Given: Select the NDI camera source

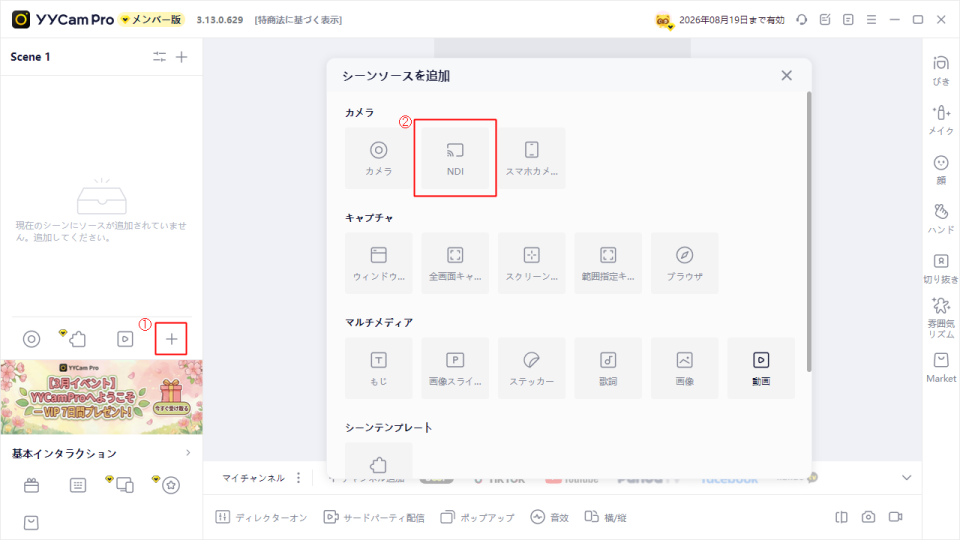Looking at the screenshot, I should (455, 158).
